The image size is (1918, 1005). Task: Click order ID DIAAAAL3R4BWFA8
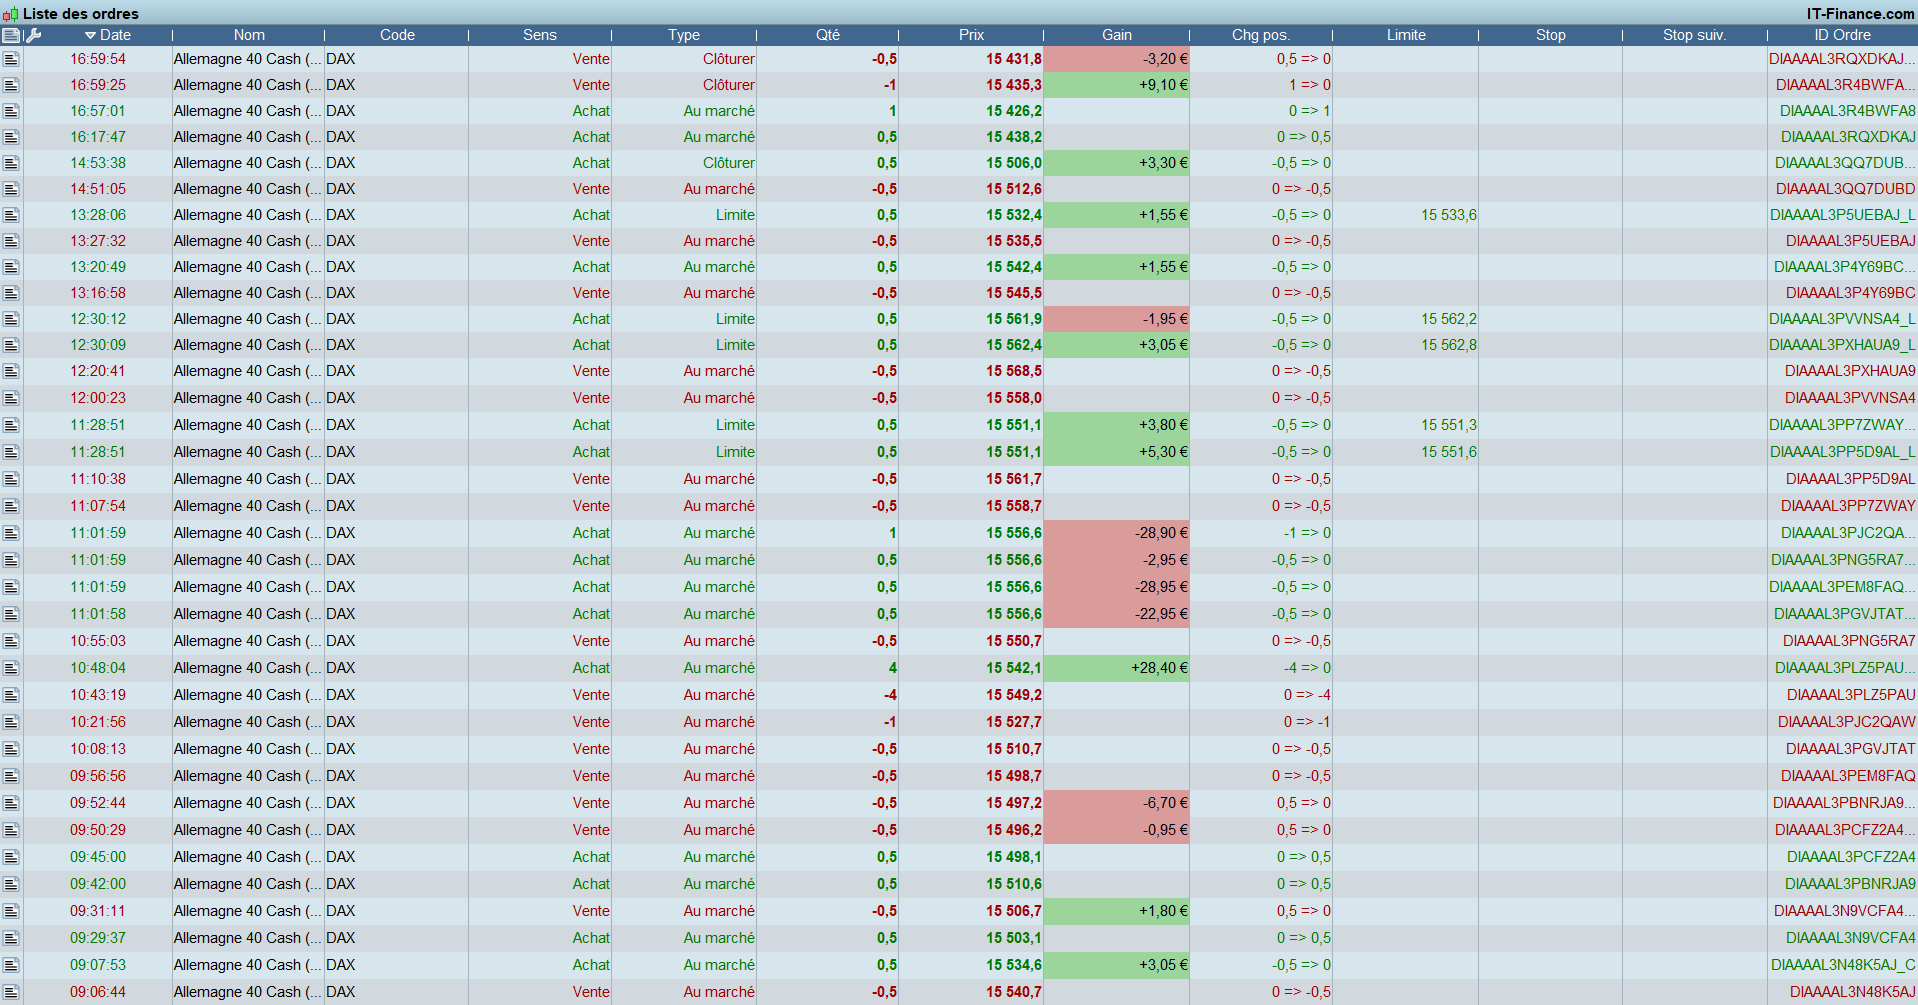click(x=1848, y=111)
